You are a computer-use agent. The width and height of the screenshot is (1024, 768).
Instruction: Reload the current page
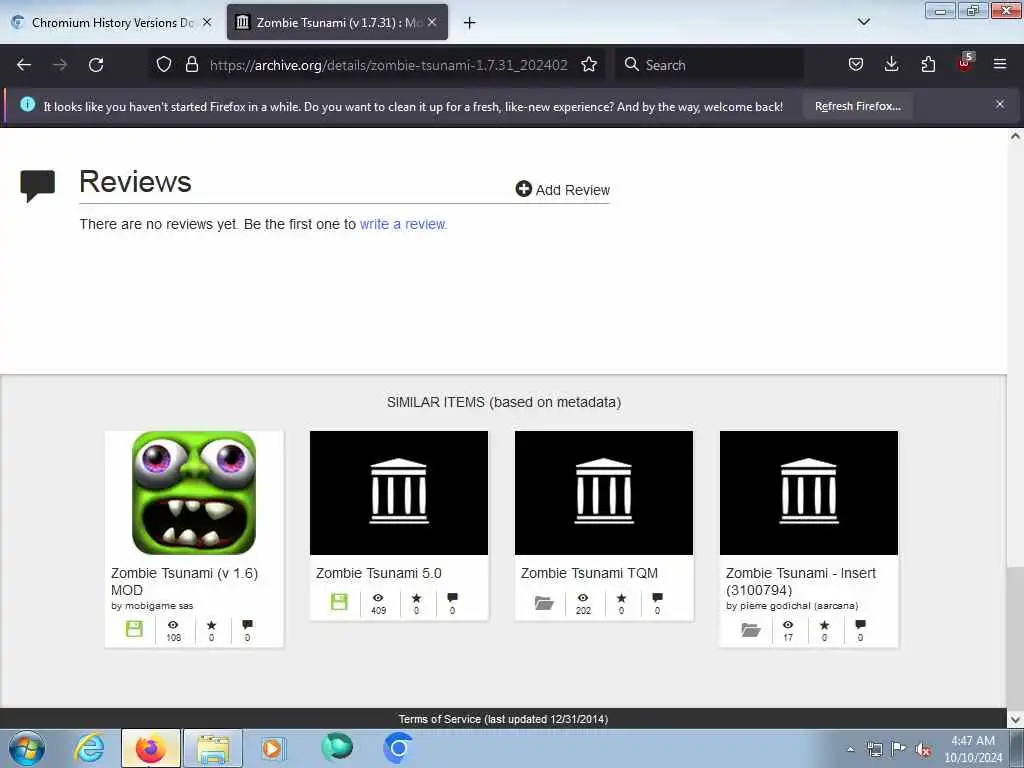[96, 65]
